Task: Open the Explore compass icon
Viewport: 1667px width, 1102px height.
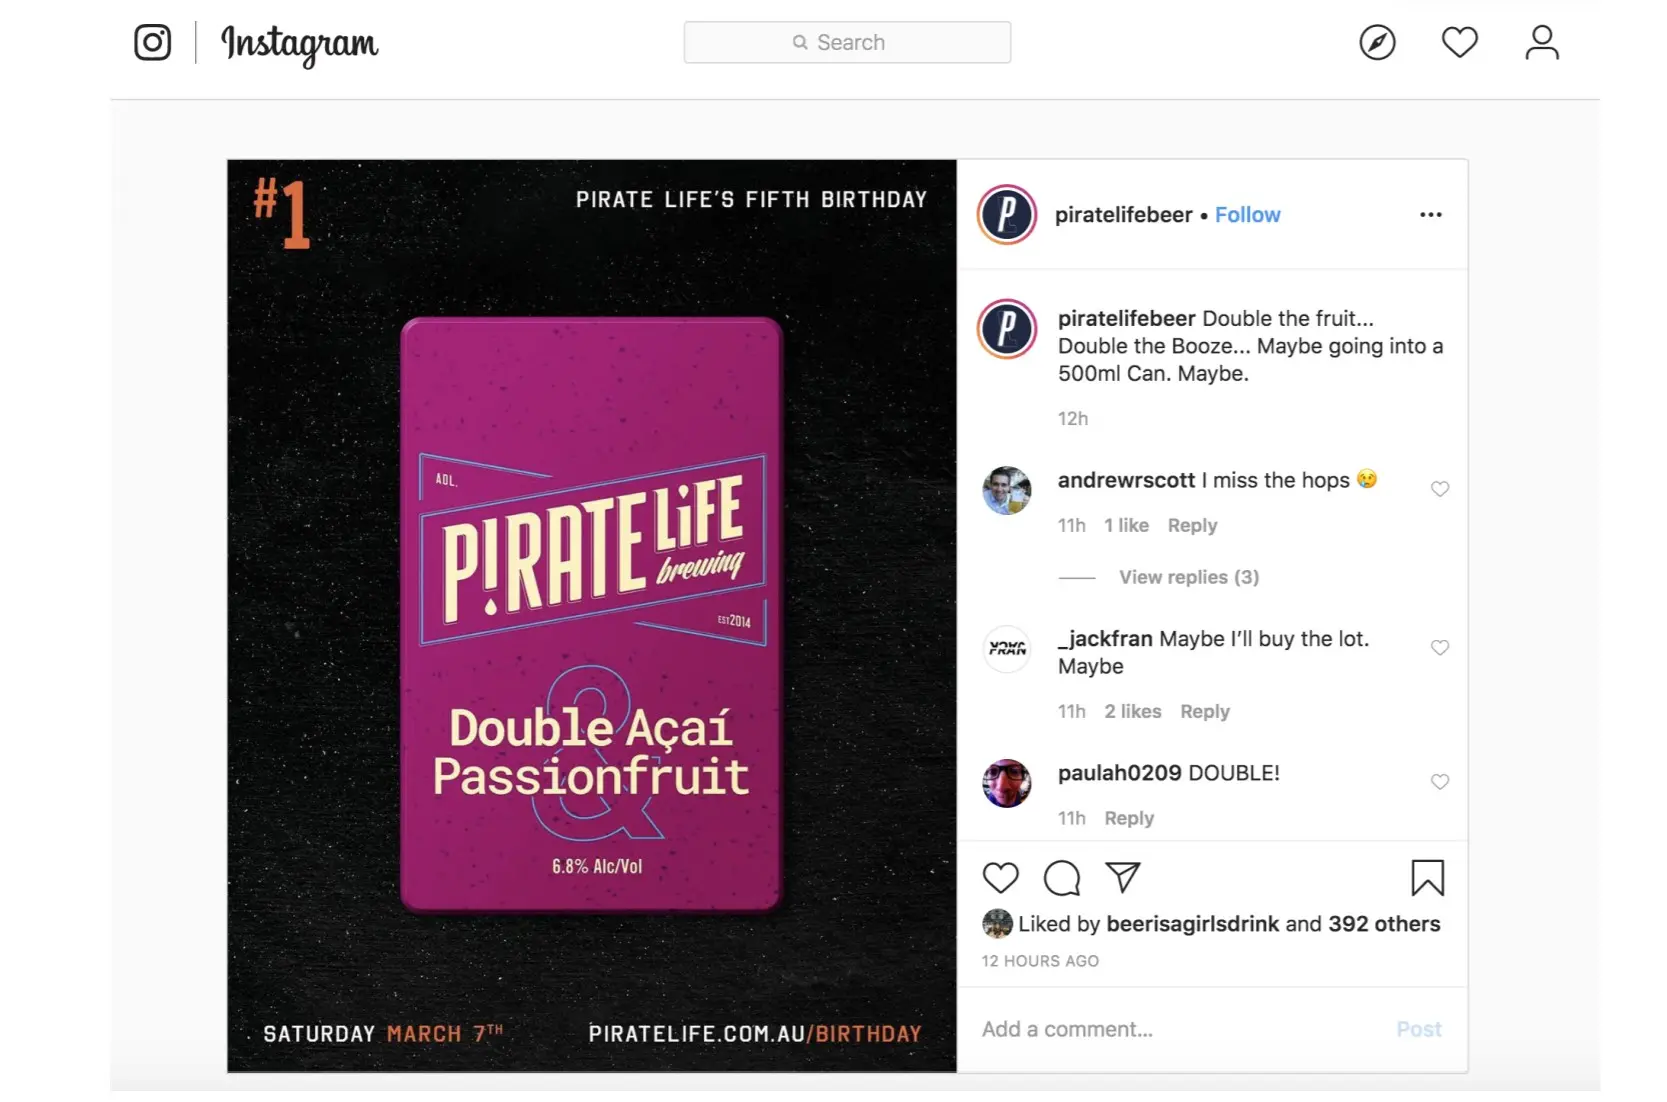Action: (x=1377, y=42)
